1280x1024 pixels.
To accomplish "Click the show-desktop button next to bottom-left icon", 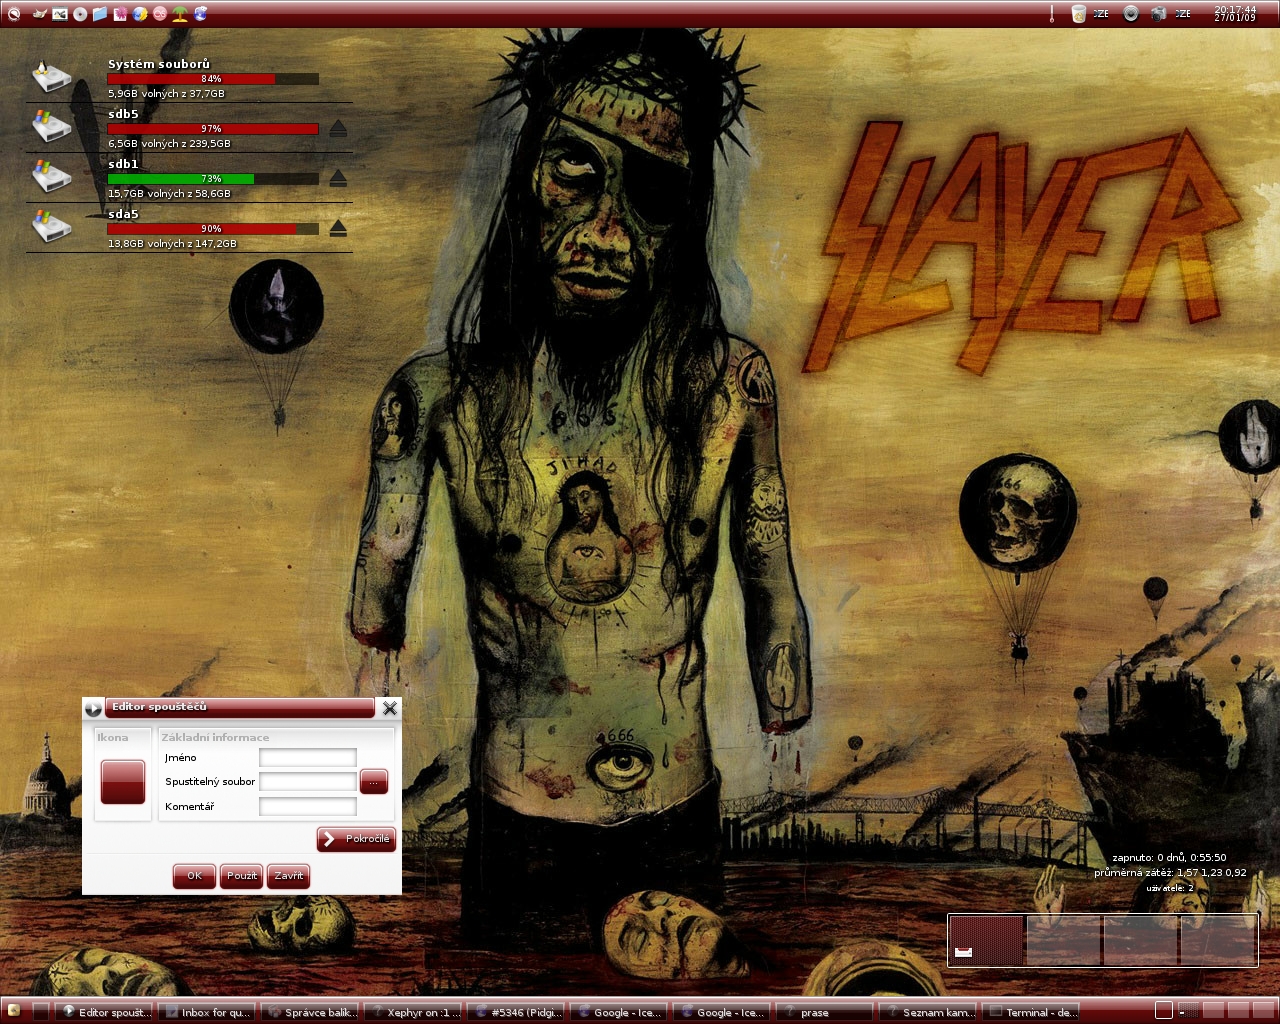I will 40,1012.
